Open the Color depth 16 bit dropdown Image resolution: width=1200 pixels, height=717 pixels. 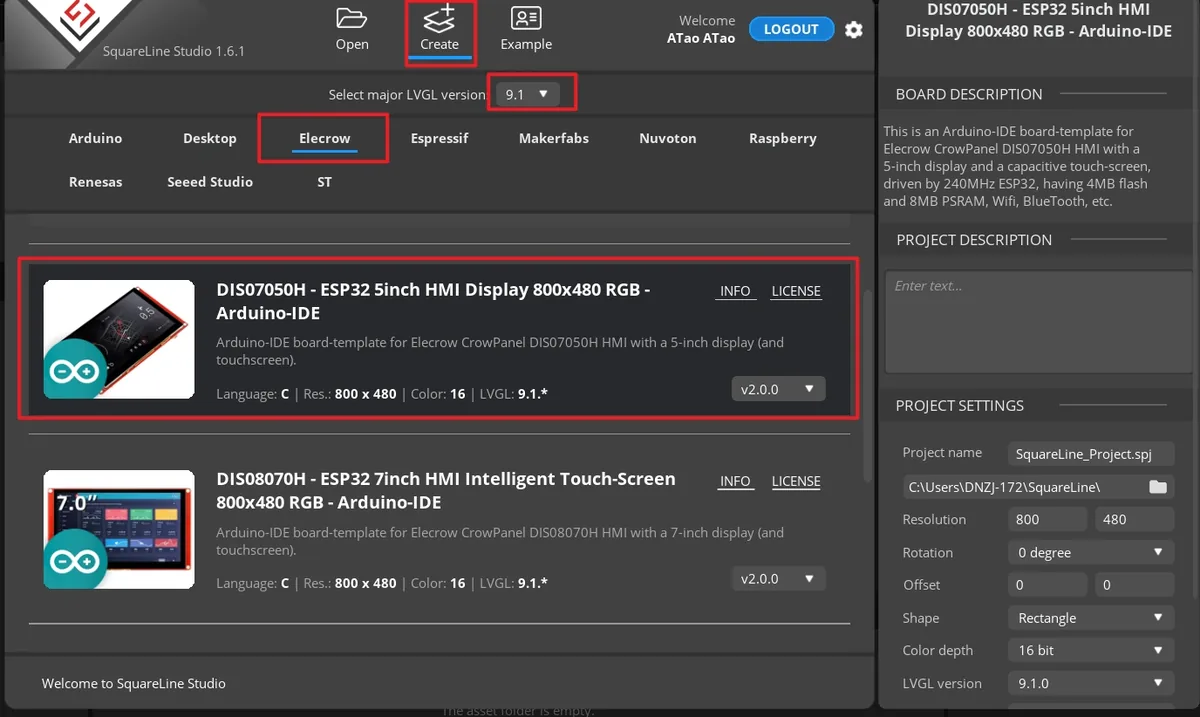click(x=1091, y=650)
